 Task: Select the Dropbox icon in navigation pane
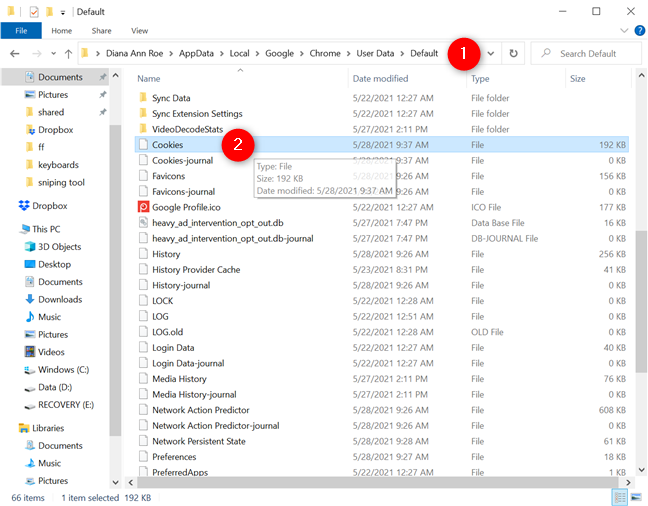25,206
